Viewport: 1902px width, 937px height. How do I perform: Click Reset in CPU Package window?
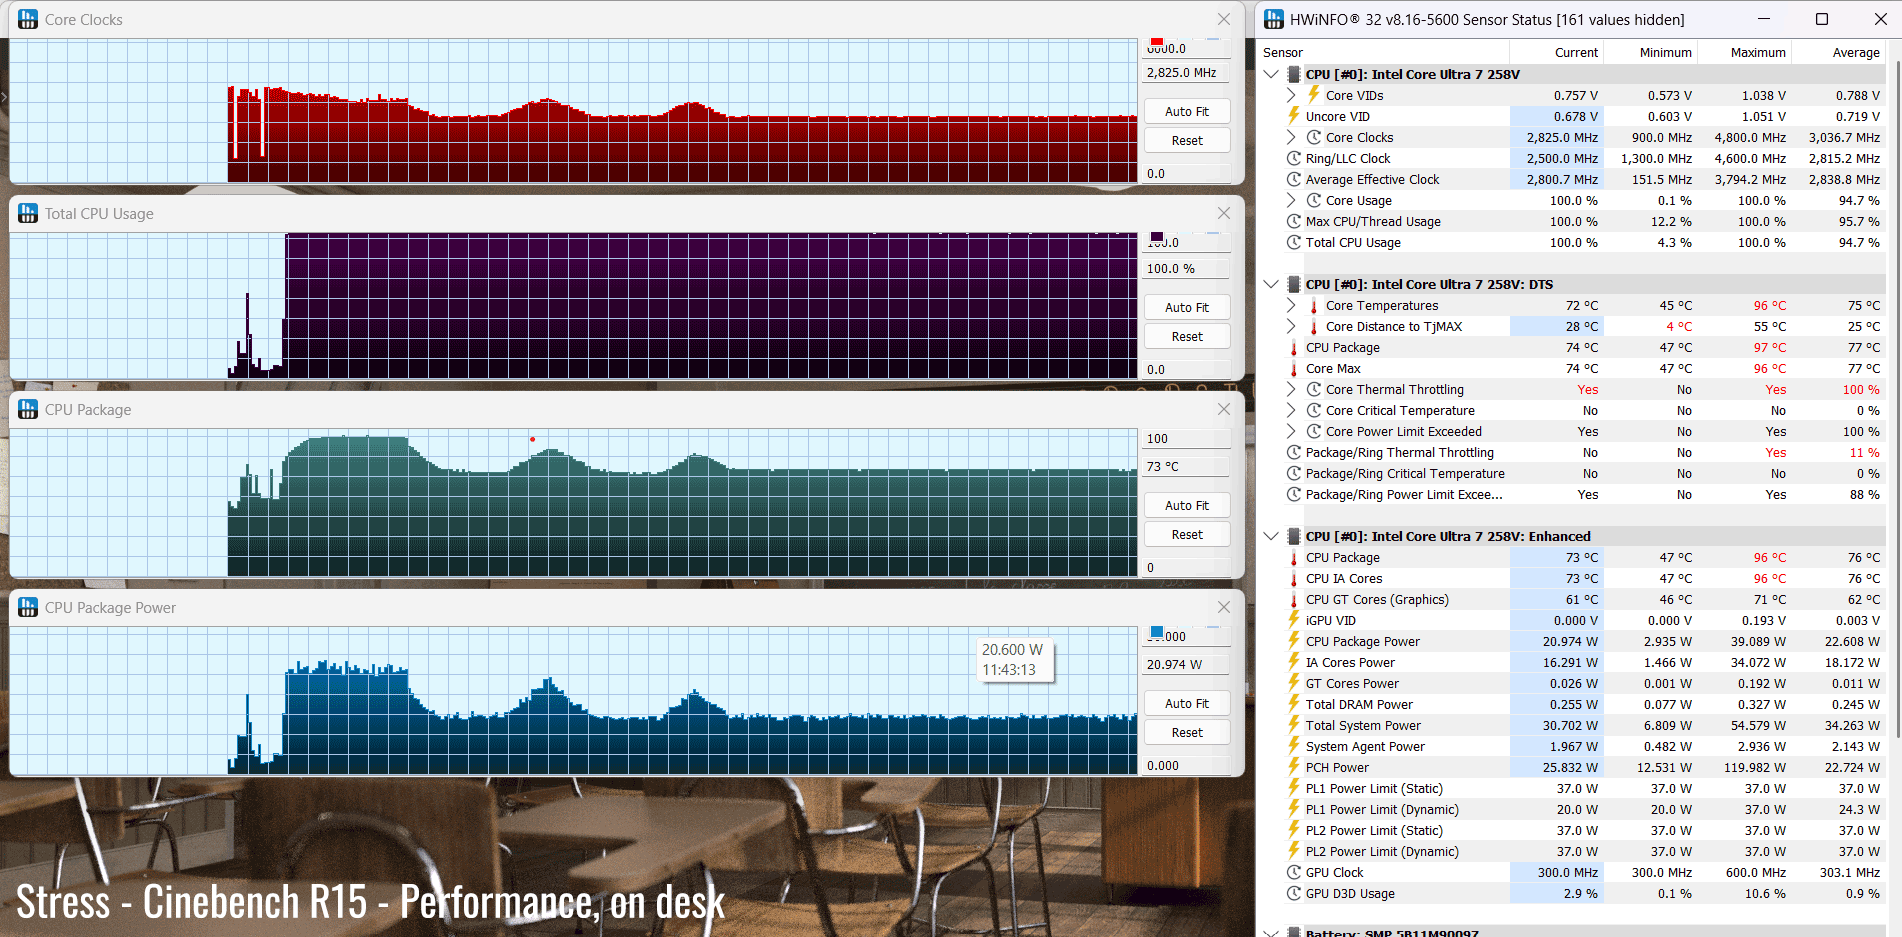coord(1187,534)
